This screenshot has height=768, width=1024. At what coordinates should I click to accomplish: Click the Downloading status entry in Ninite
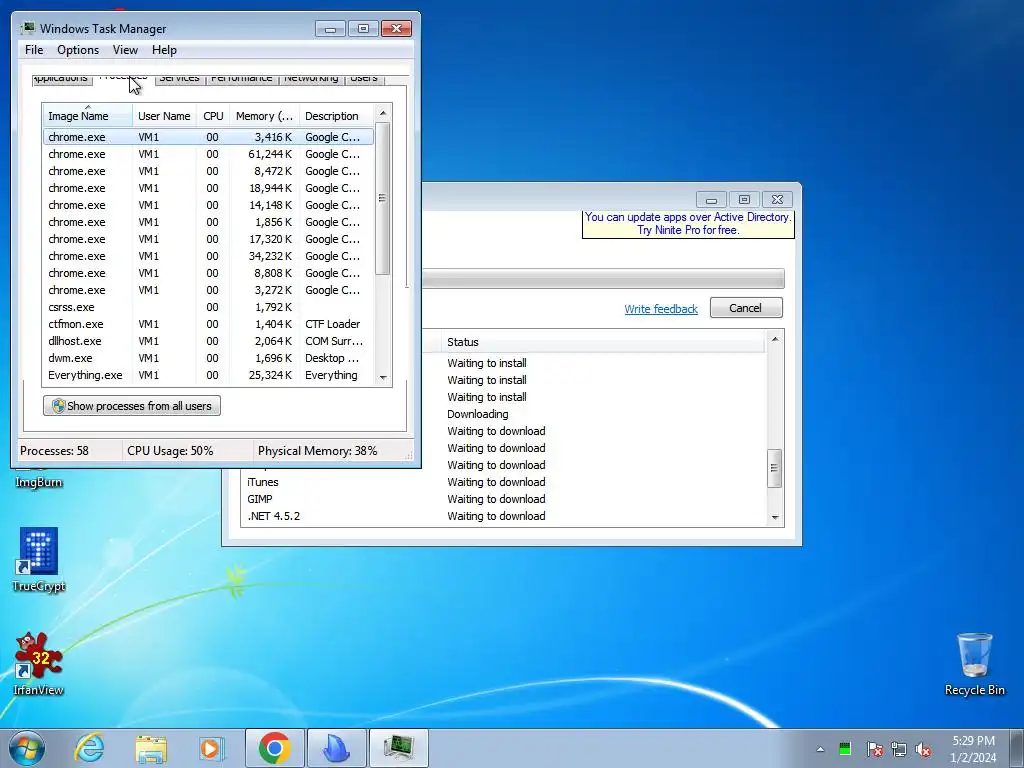477,414
